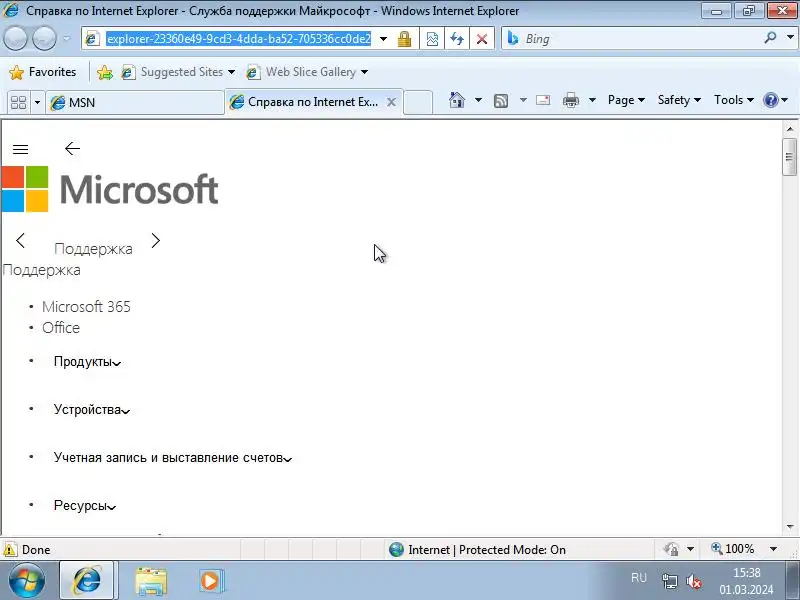Toggle Compatibility View icon
800x600 pixels.
pos(432,39)
